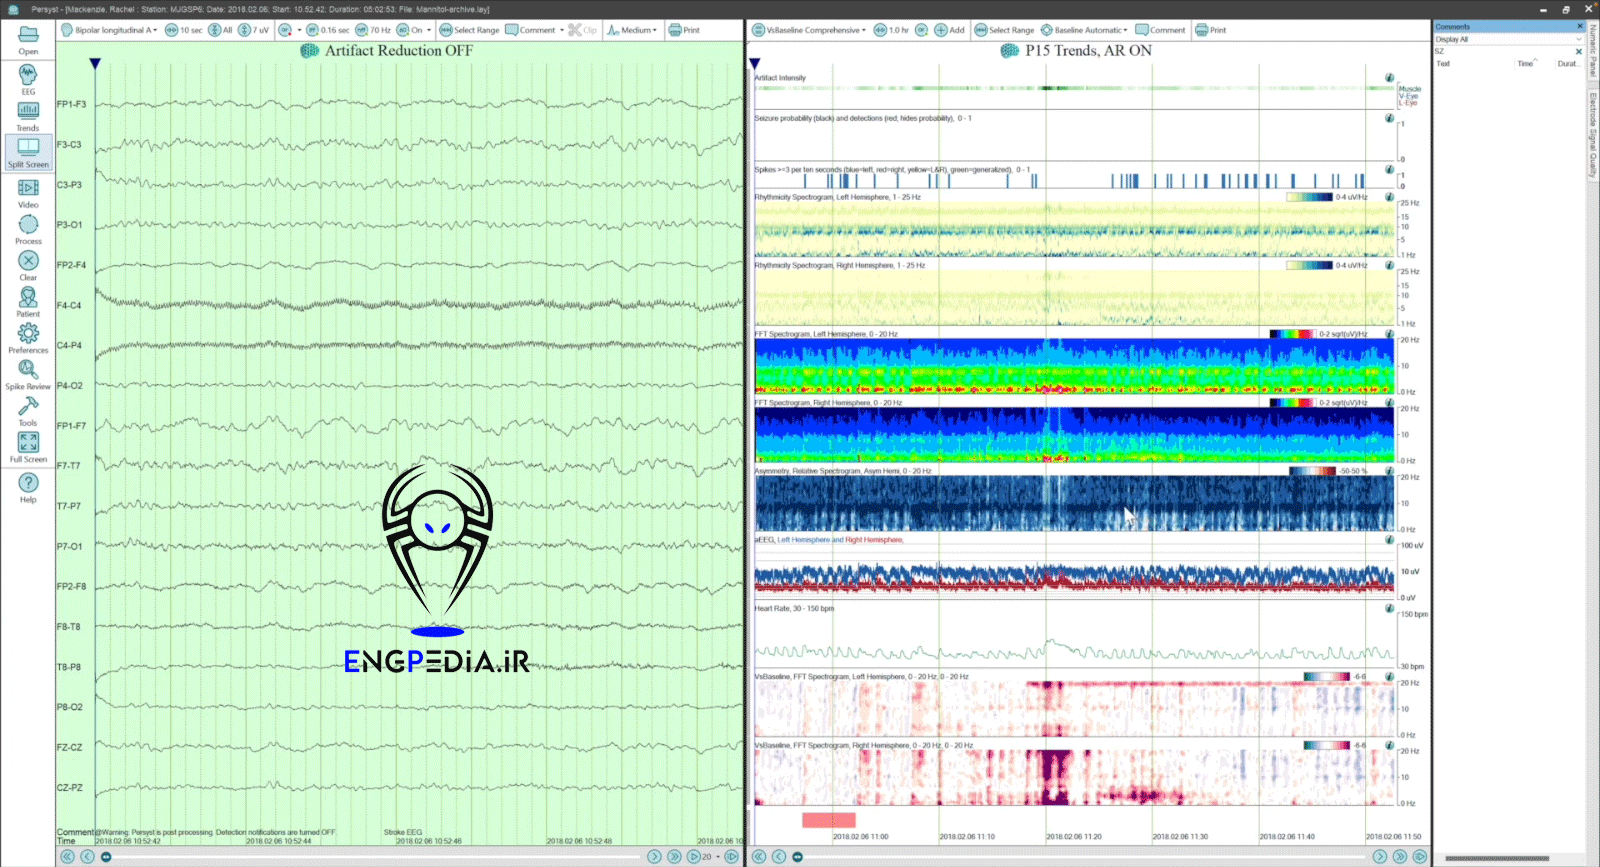Open the Medium trace weight dropdown
Screen dimensions: 1600x867
click(632, 30)
